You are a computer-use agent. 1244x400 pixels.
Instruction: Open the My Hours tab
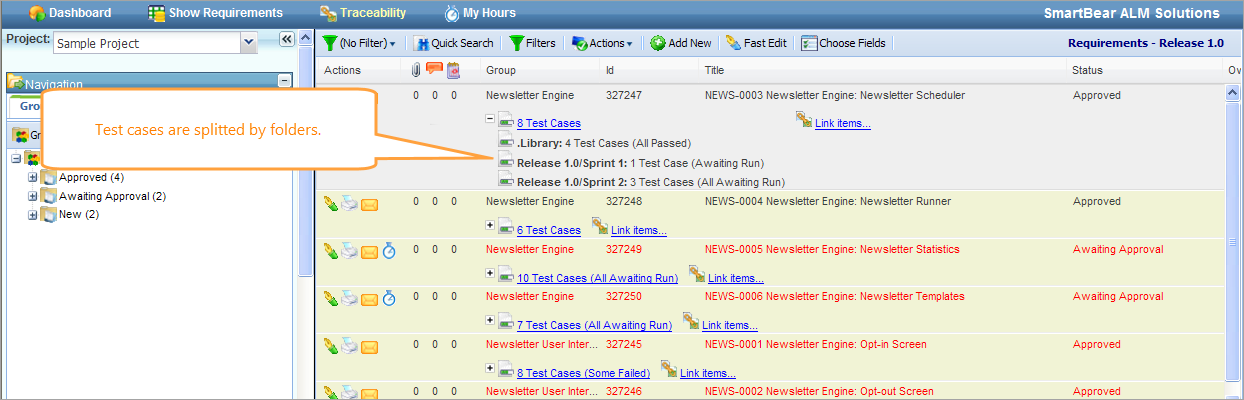click(x=481, y=13)
